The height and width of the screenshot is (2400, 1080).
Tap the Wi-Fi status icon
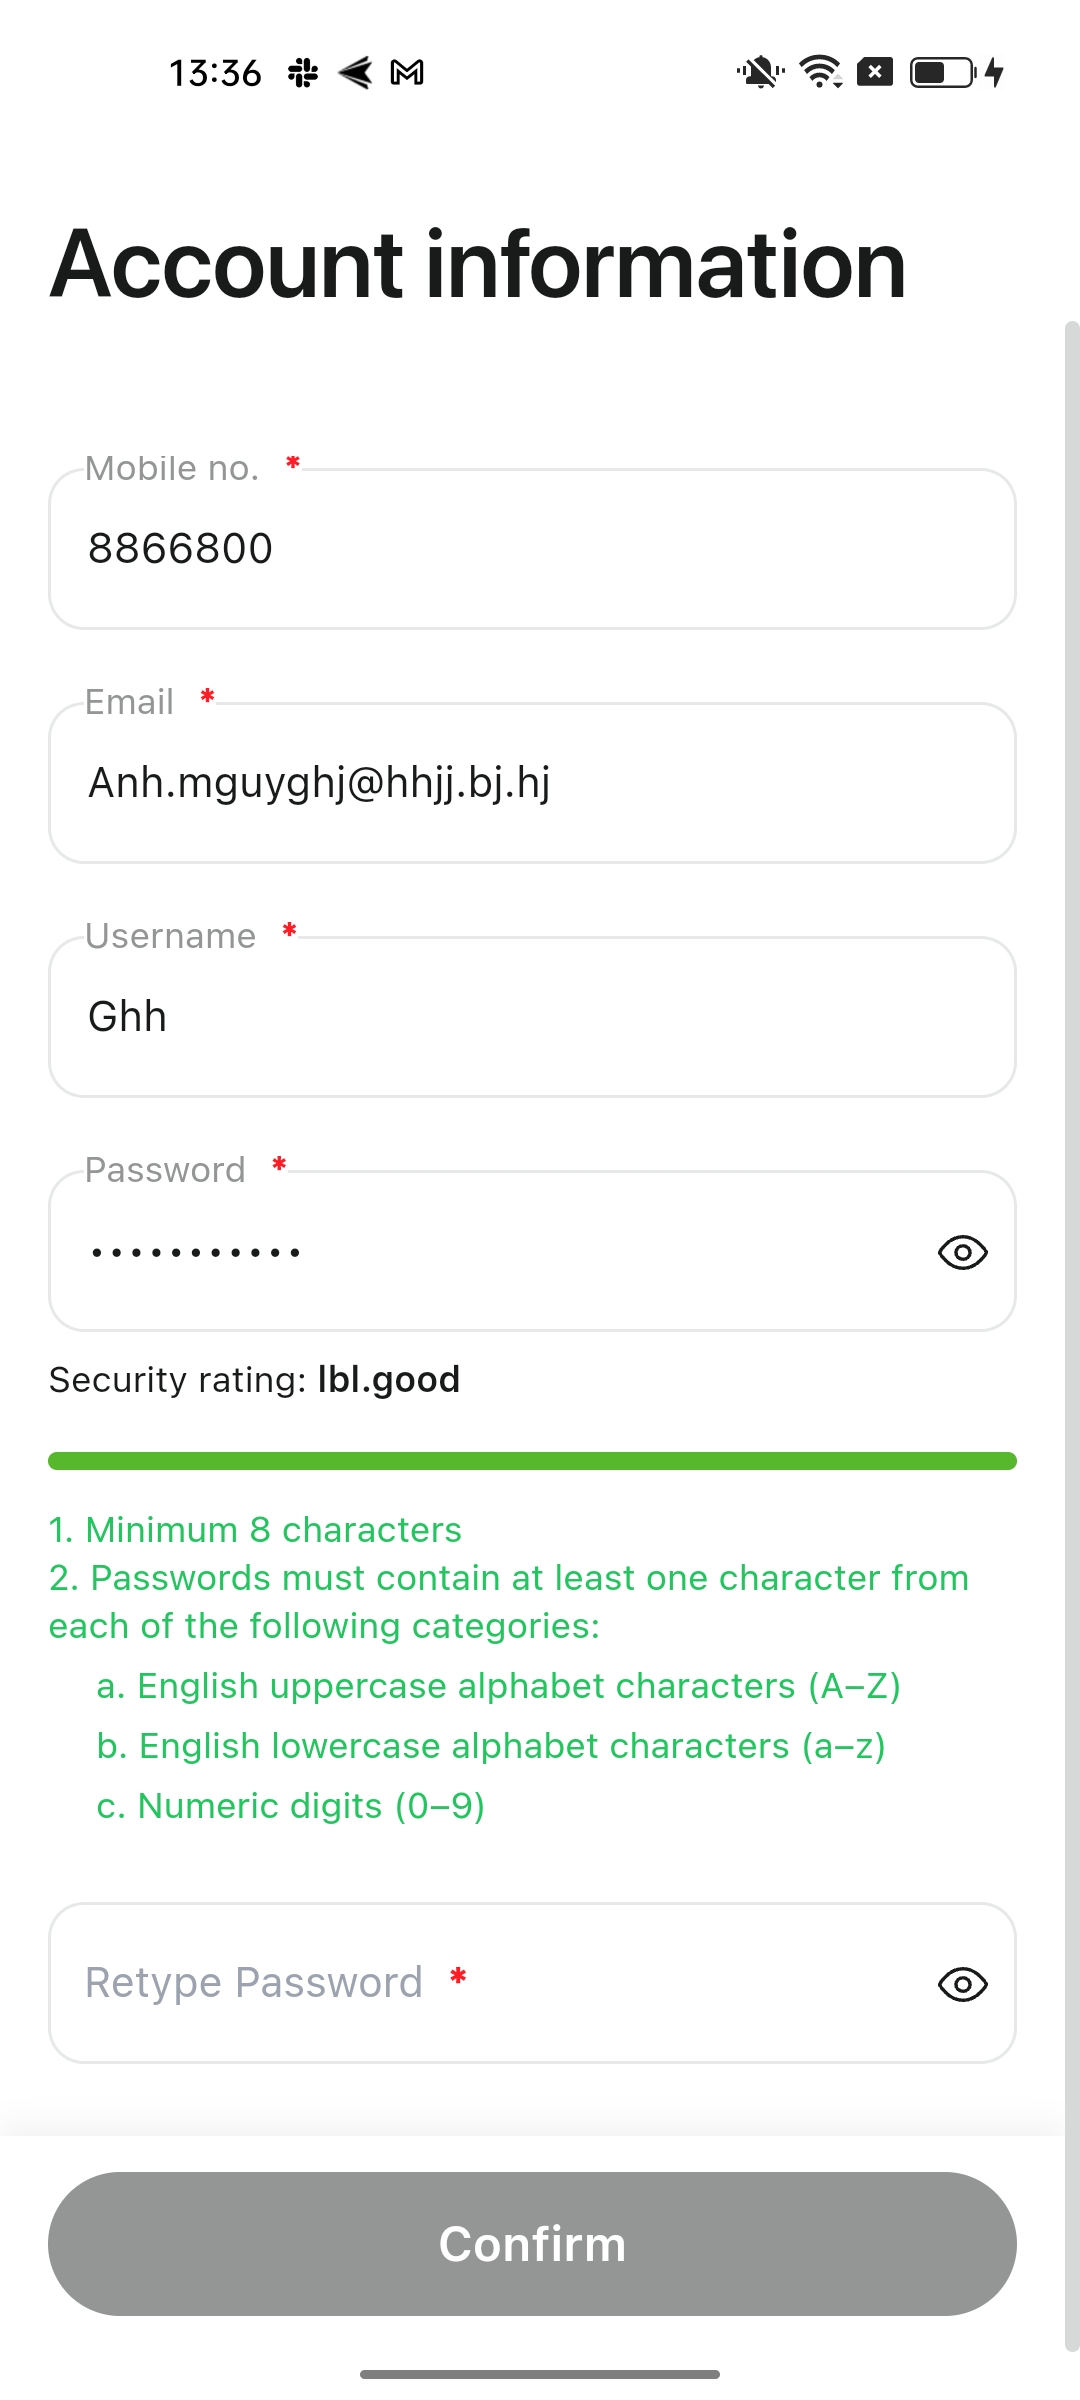[x=821, y=73]
